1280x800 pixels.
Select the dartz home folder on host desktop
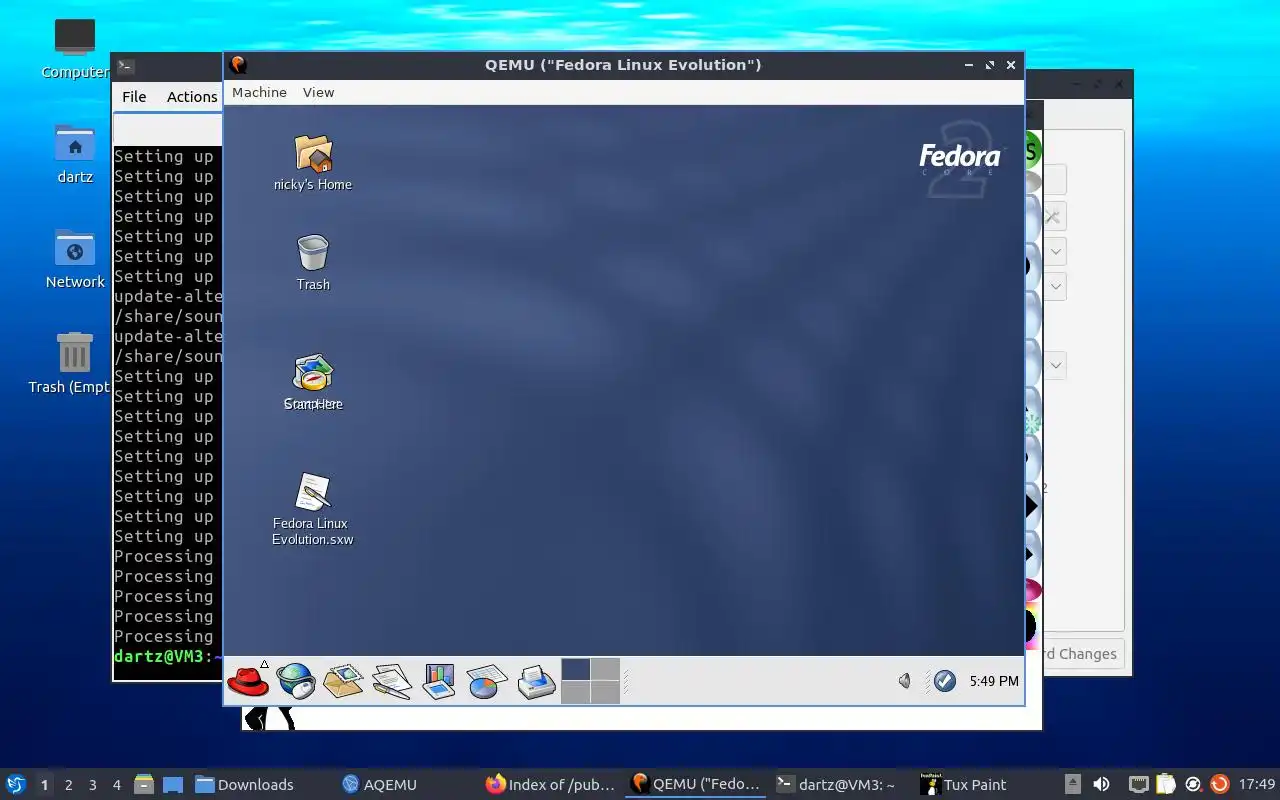(75, 155)
